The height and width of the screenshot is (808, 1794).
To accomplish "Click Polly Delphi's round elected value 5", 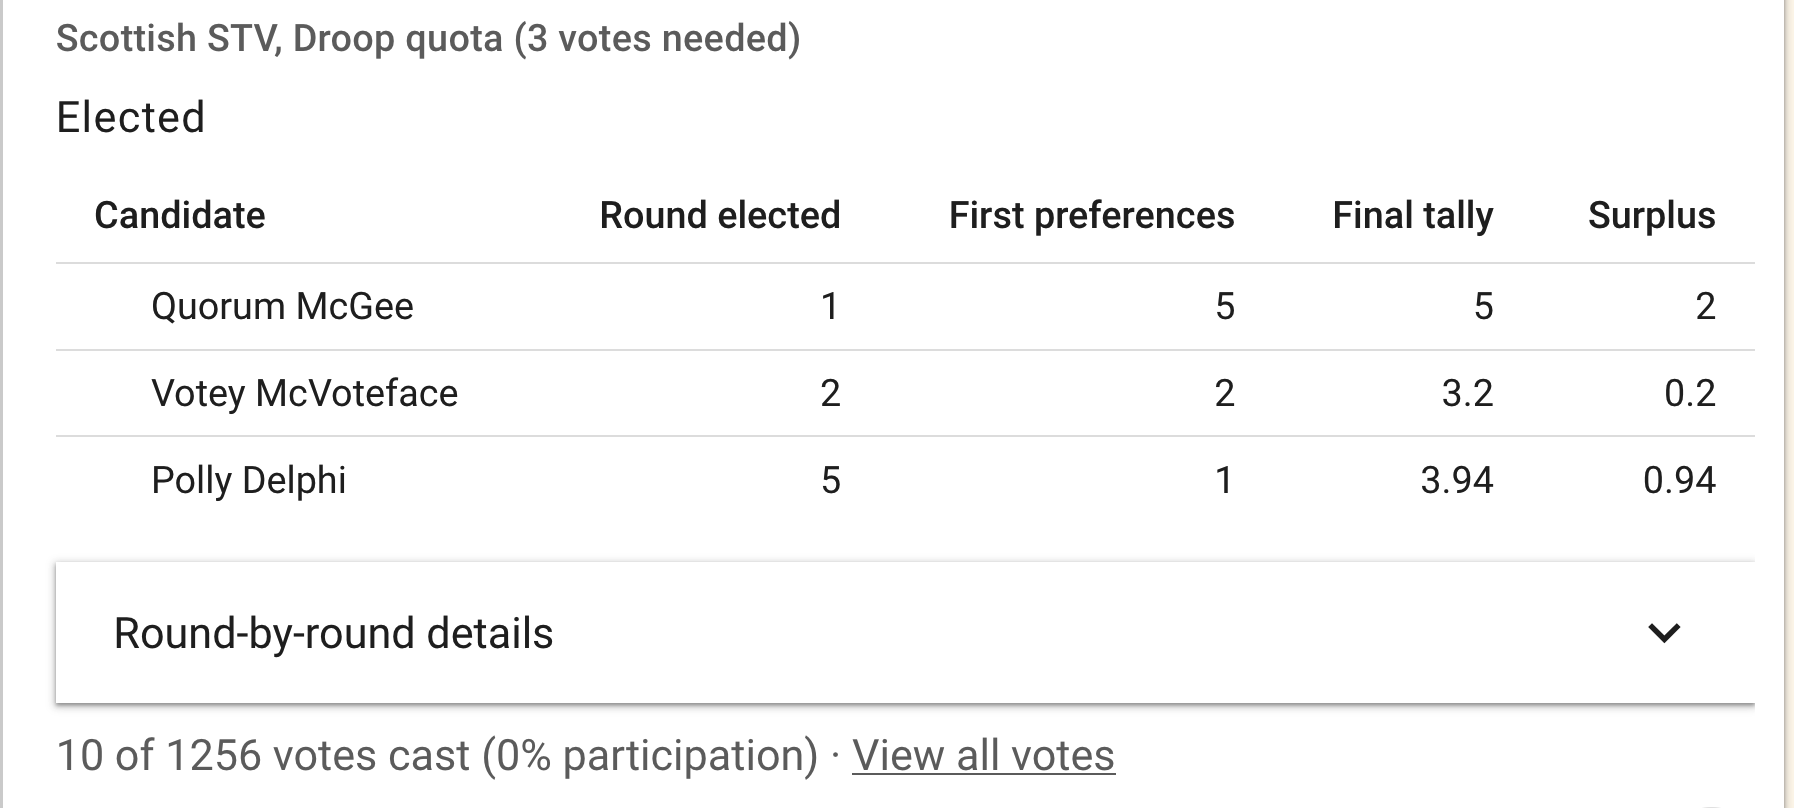I will [830, 480].
